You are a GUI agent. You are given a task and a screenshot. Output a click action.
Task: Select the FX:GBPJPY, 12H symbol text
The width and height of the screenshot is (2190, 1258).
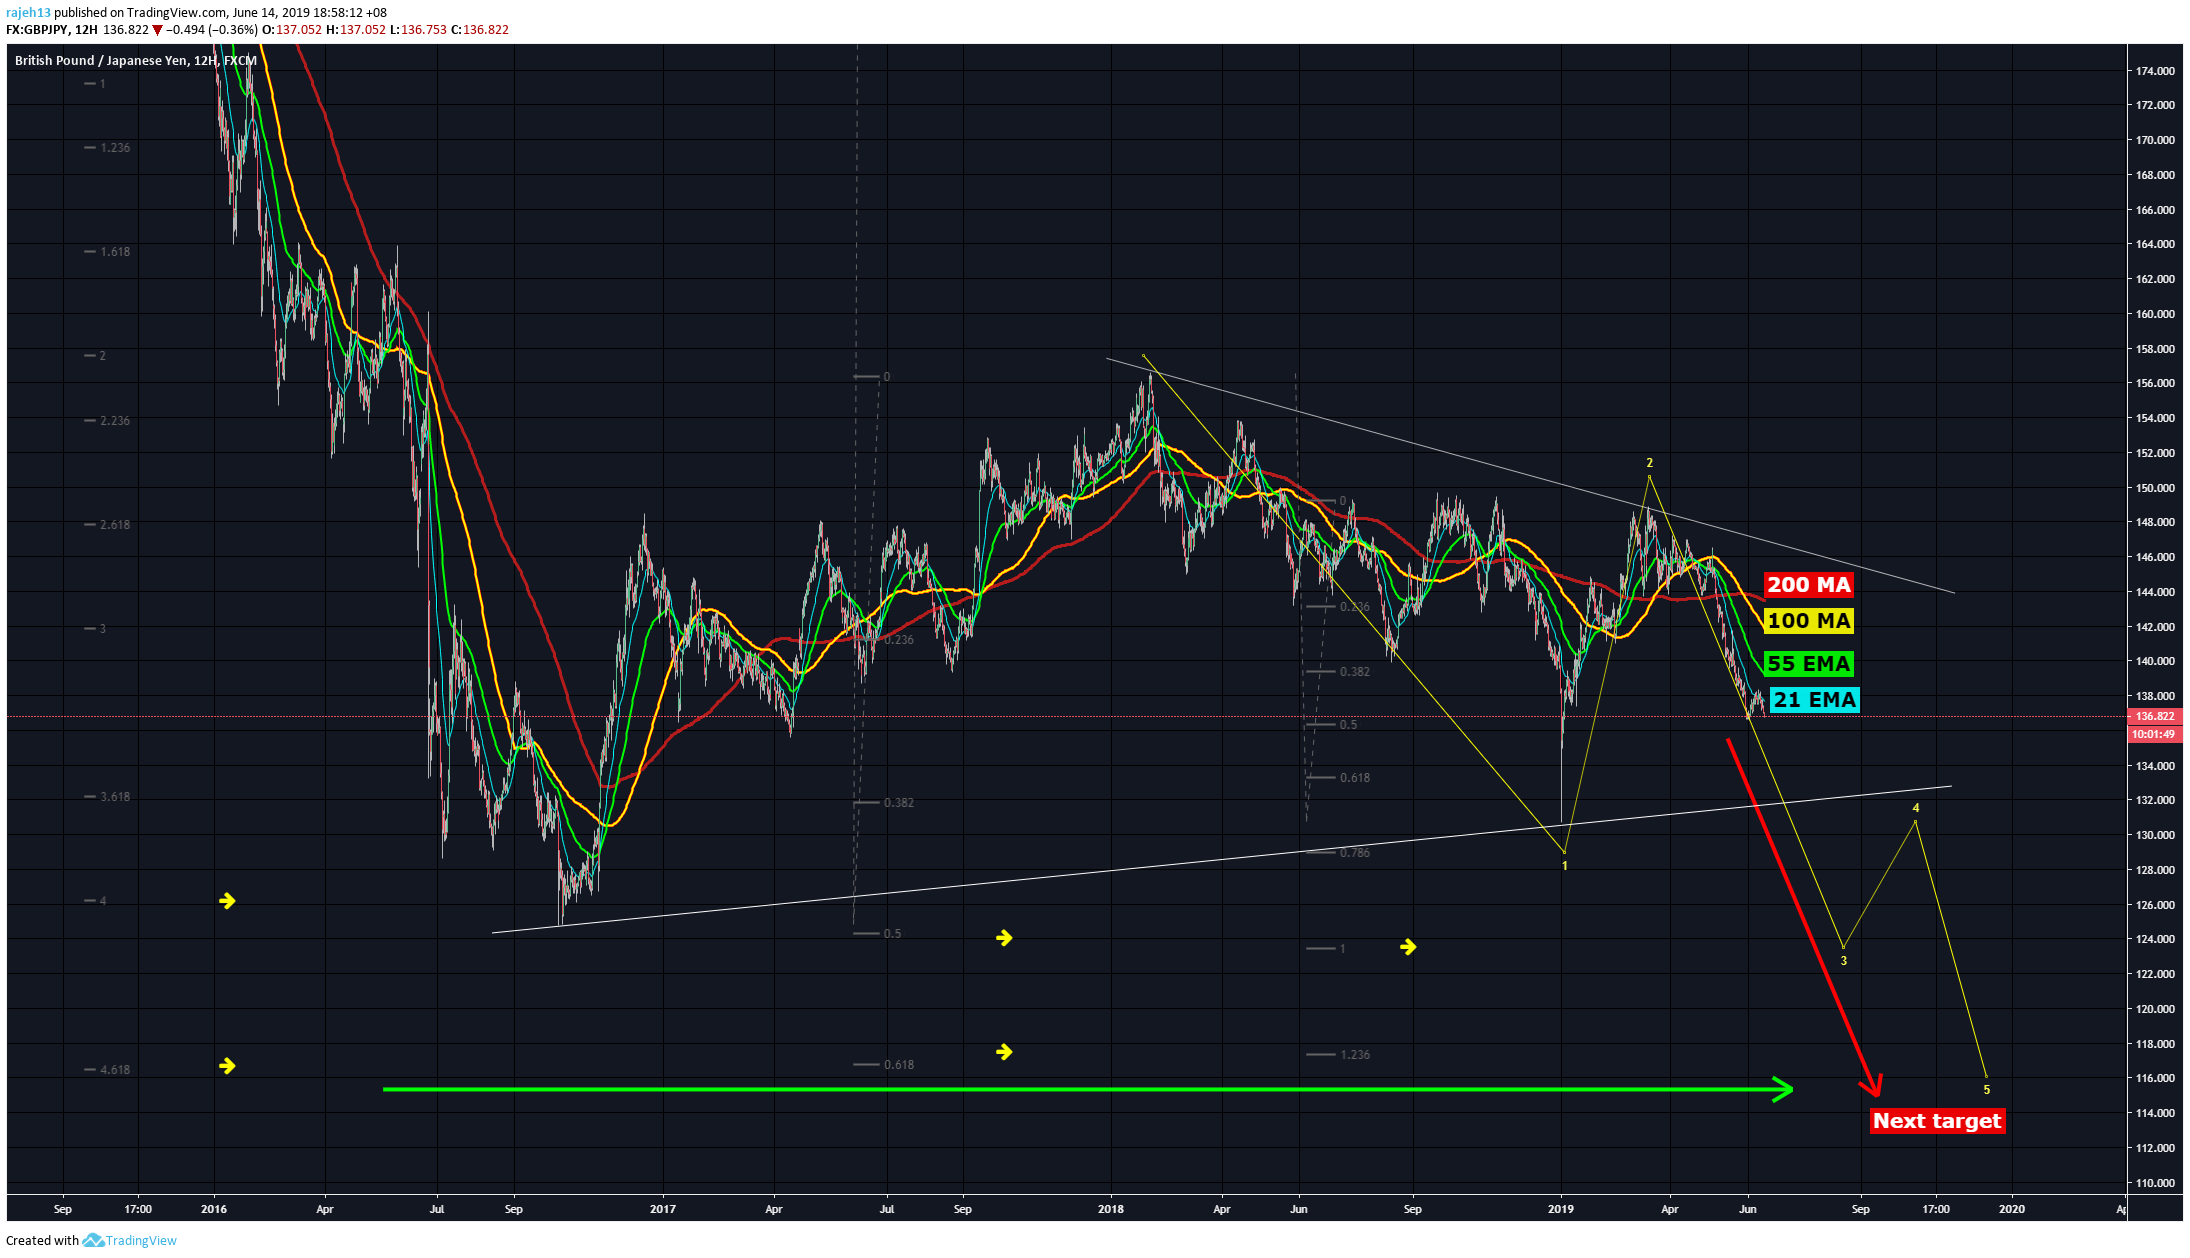(x=52, y=30)
